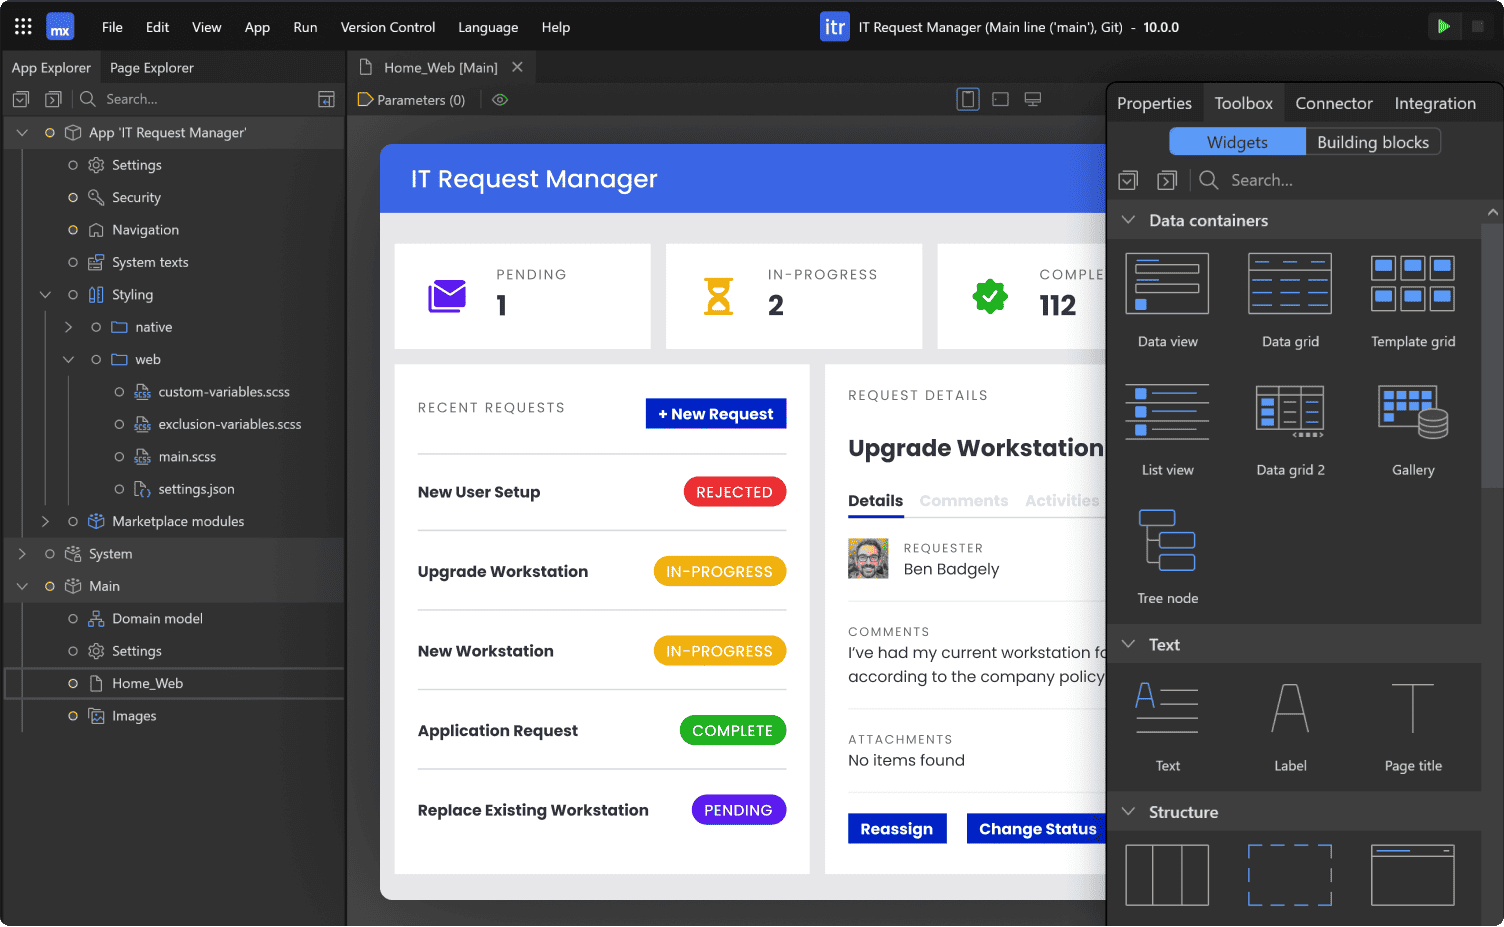Click the green Run app play button
Viewport: 1504px width, 927px height.
[x=1443, y=27]
